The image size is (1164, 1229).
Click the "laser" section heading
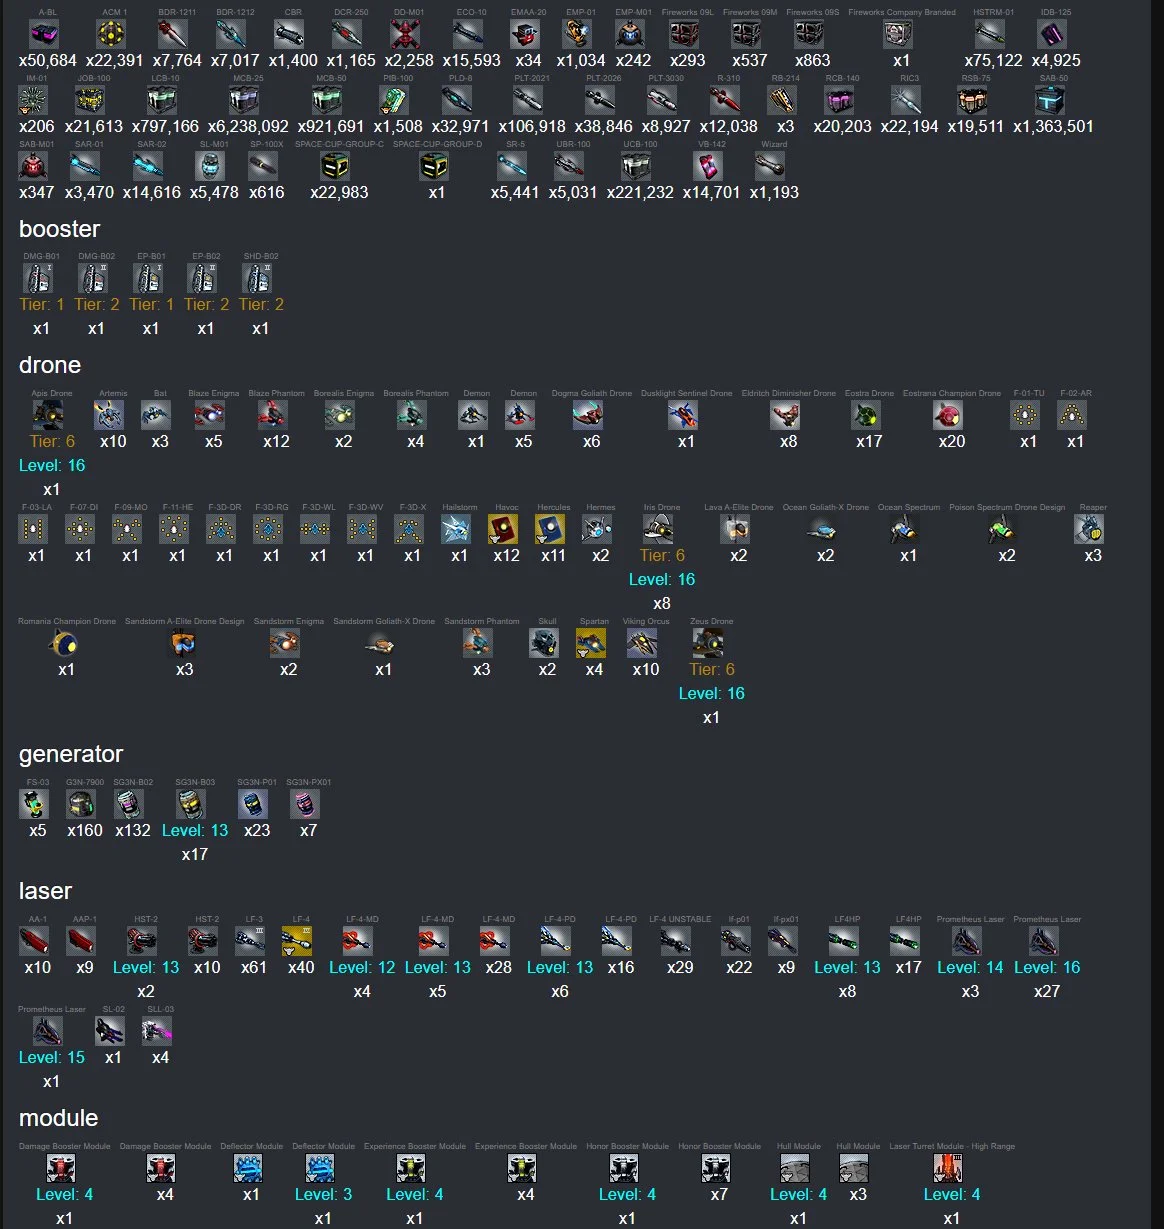[x=45, y=891]
